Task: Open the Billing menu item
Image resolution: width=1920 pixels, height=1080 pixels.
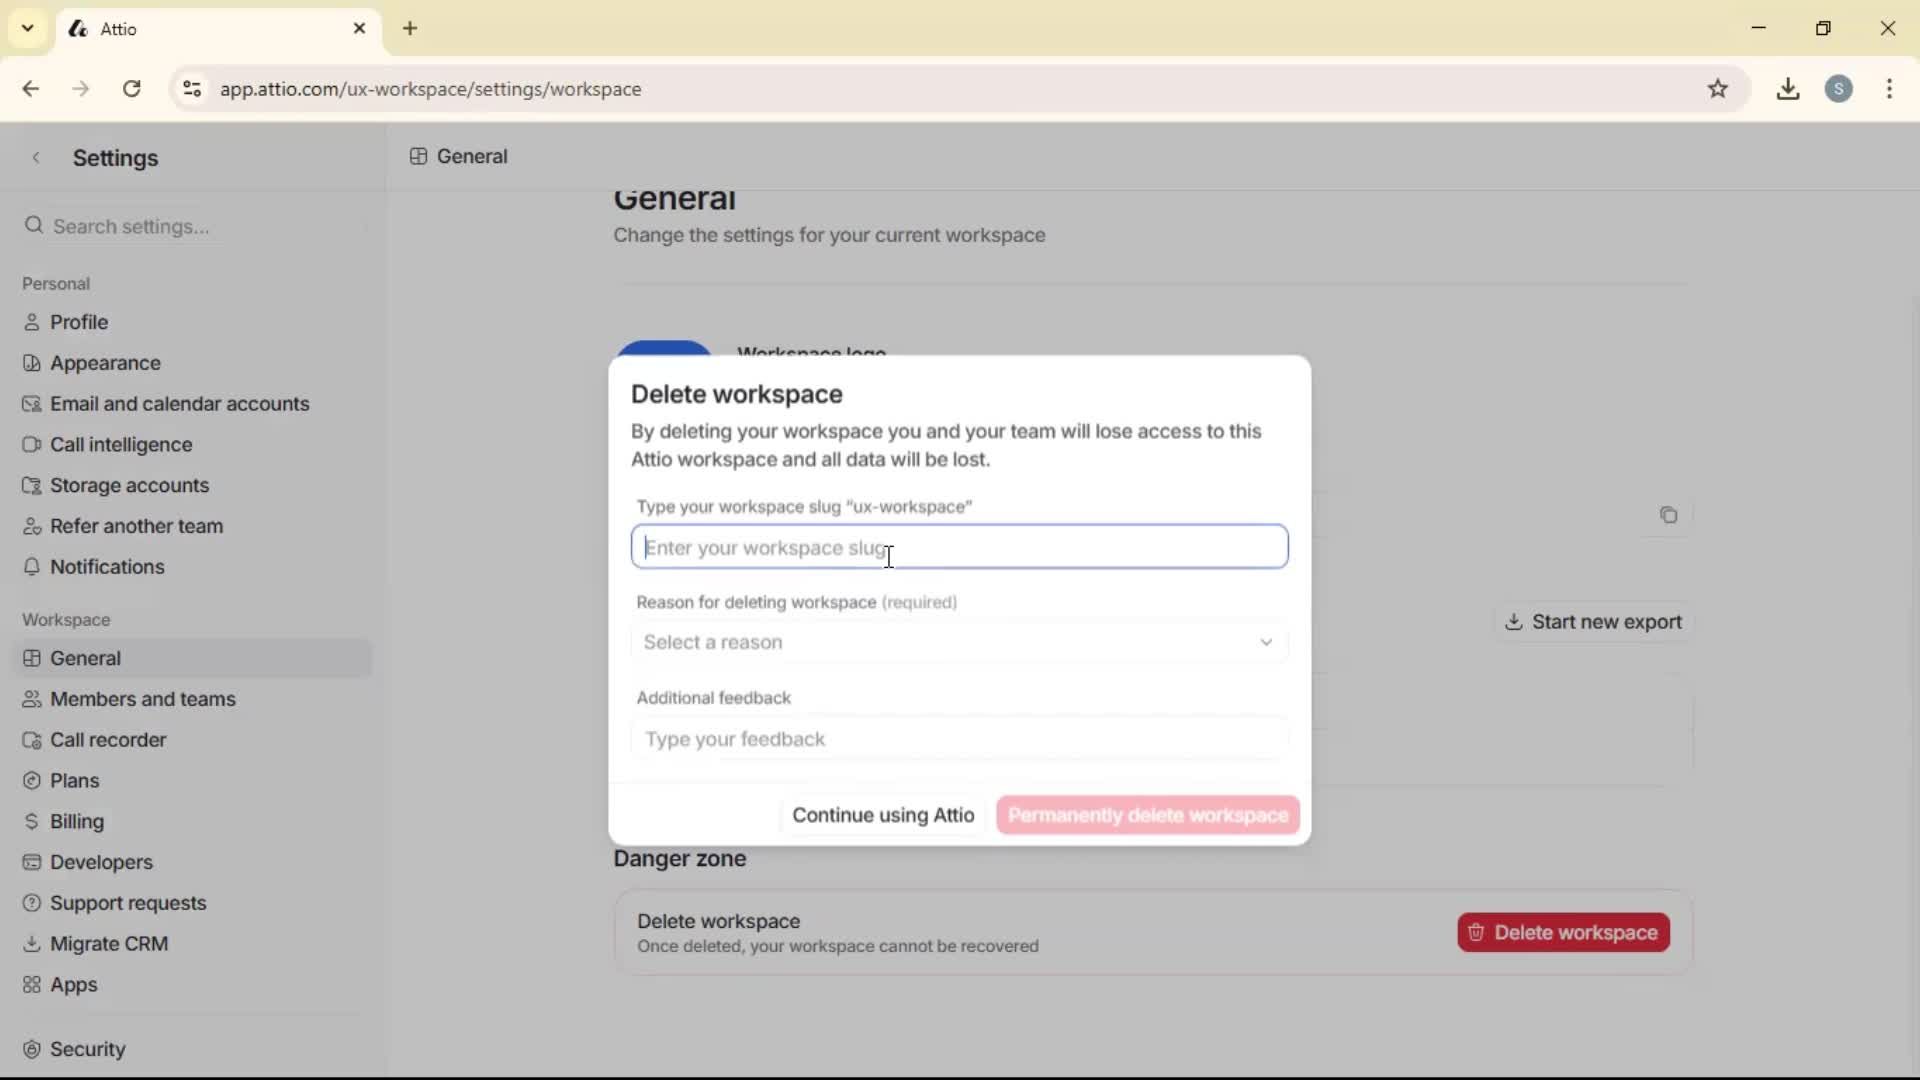Action: coord(77,821)
